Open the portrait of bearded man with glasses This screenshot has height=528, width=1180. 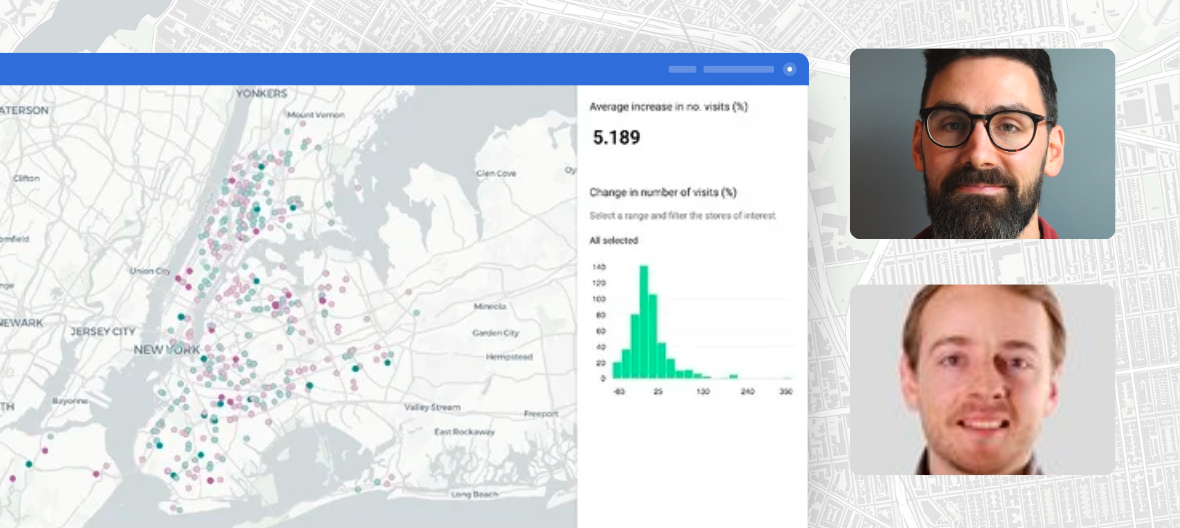(982, 144)
